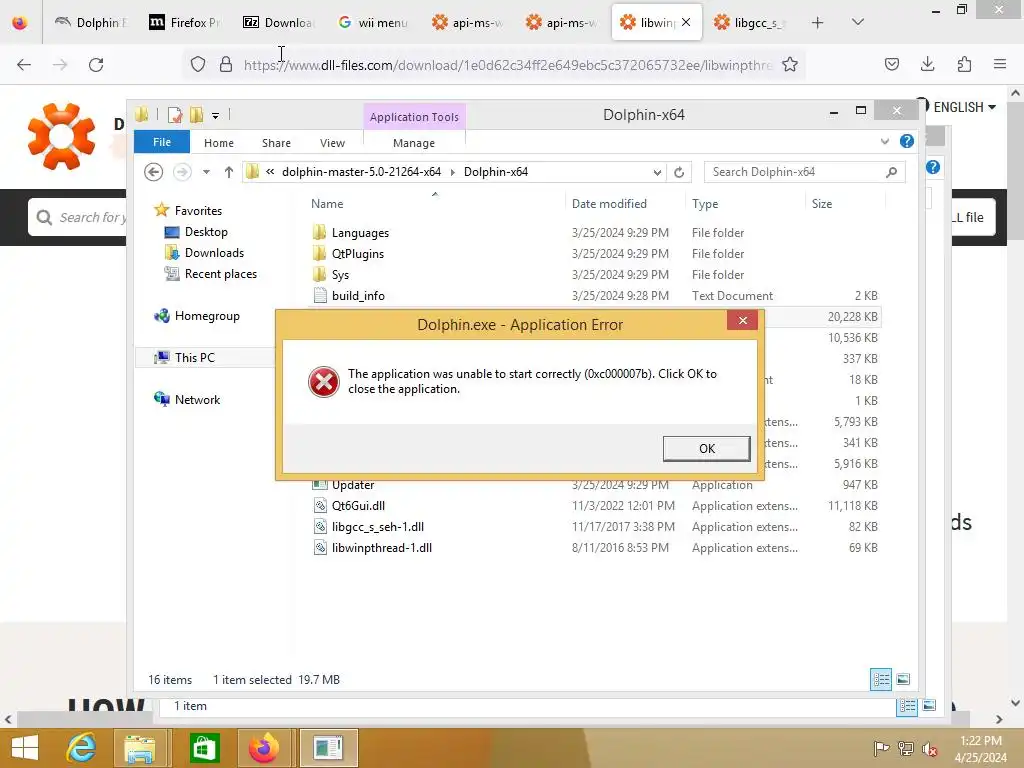Close the libwinpthread Firefox tab

(686, 22)
